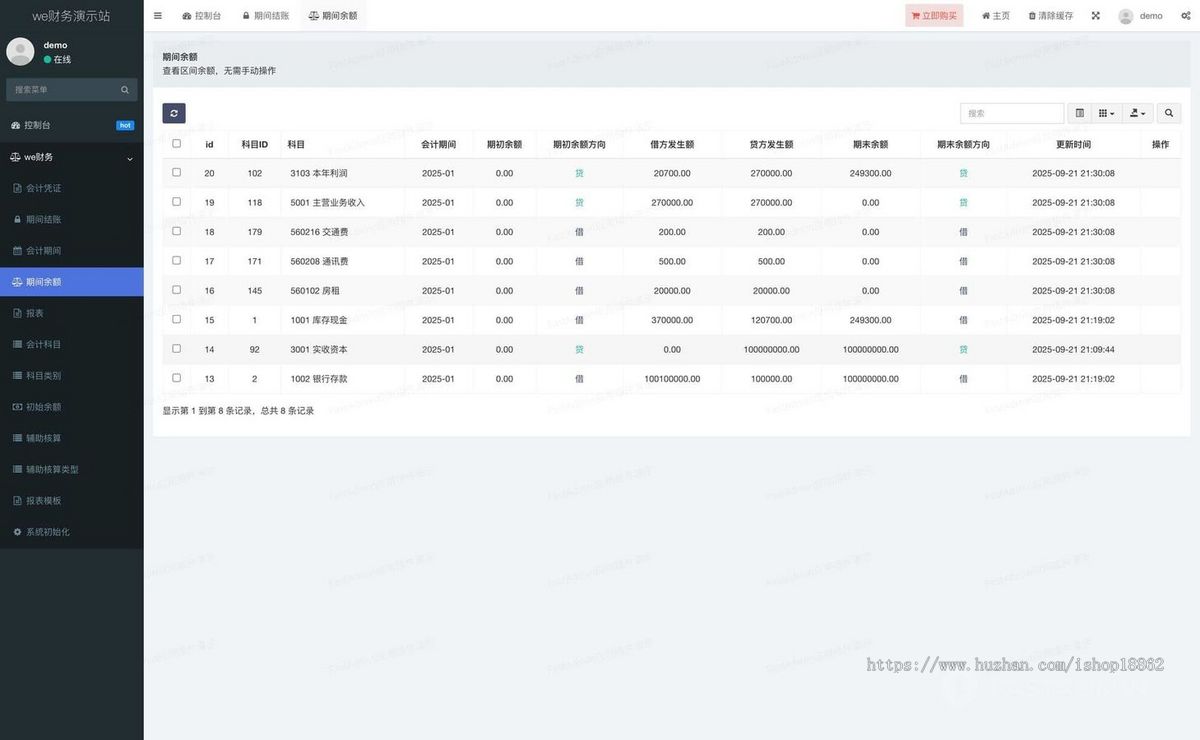Click the demo user avatar in top bar

[x=1126, y=16]
